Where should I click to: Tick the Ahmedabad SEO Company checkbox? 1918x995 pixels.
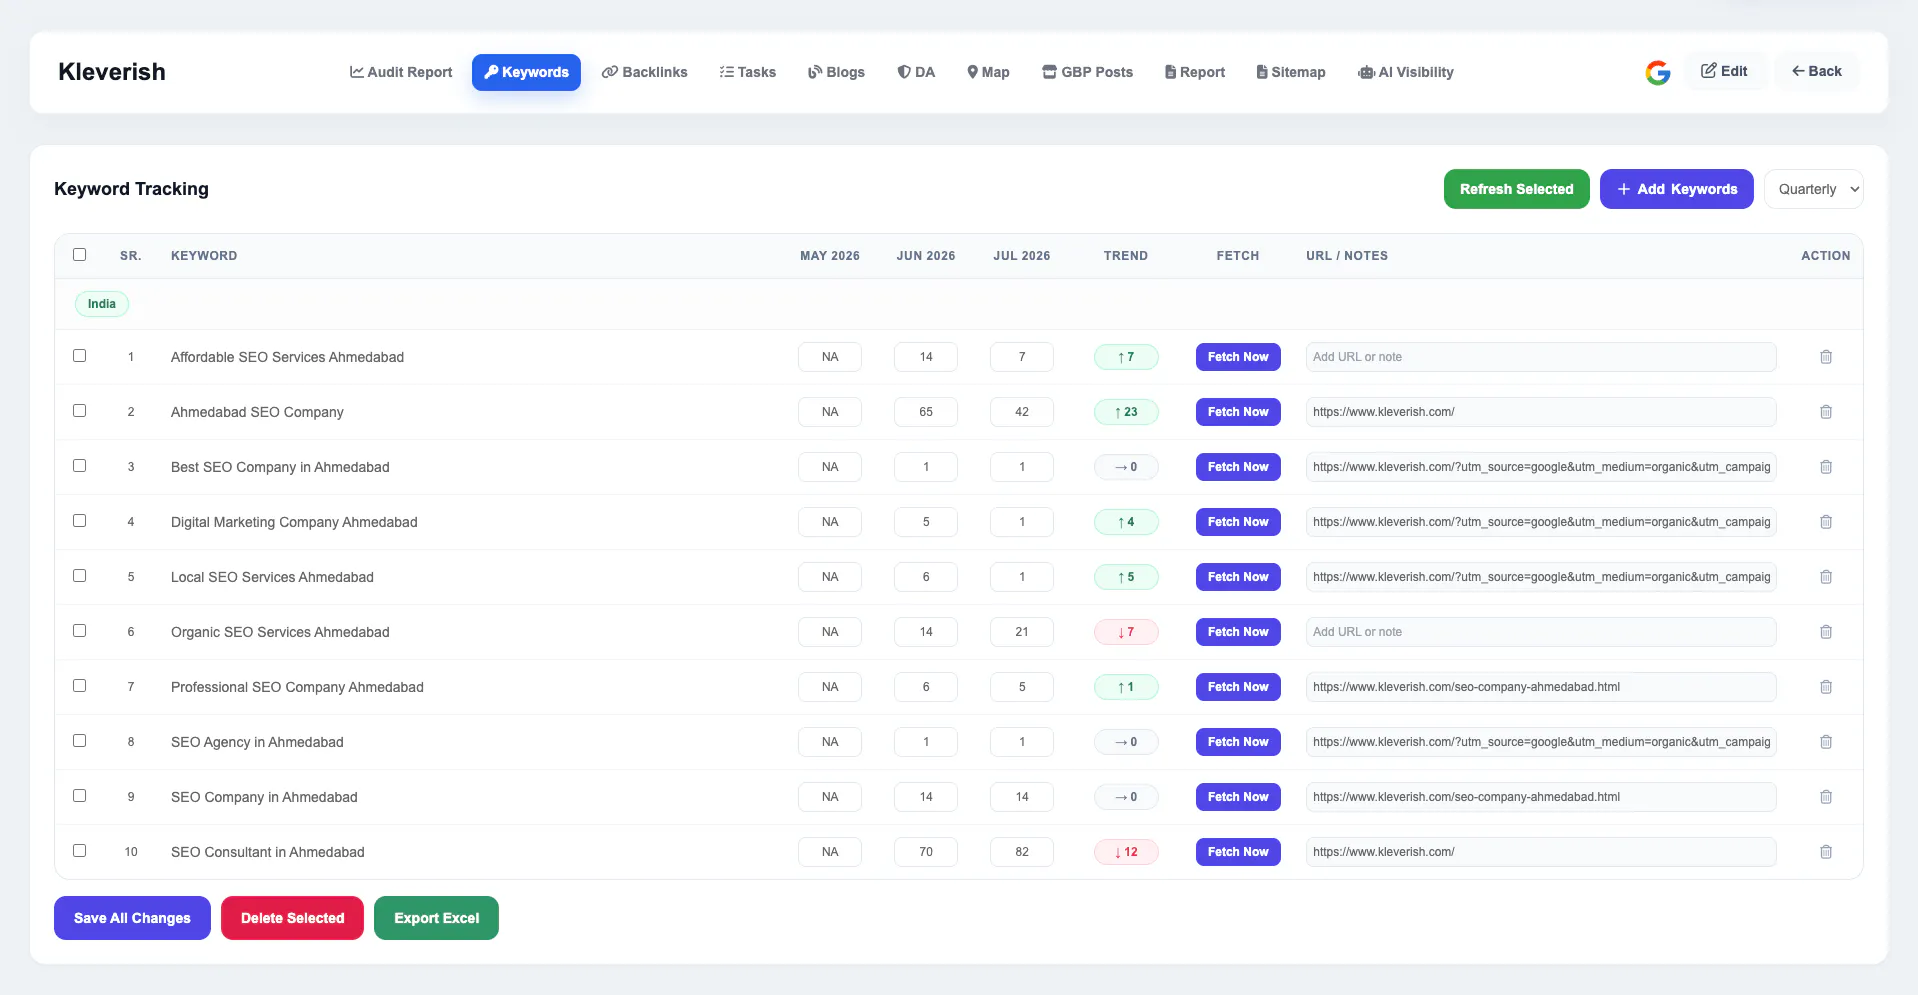80,411
